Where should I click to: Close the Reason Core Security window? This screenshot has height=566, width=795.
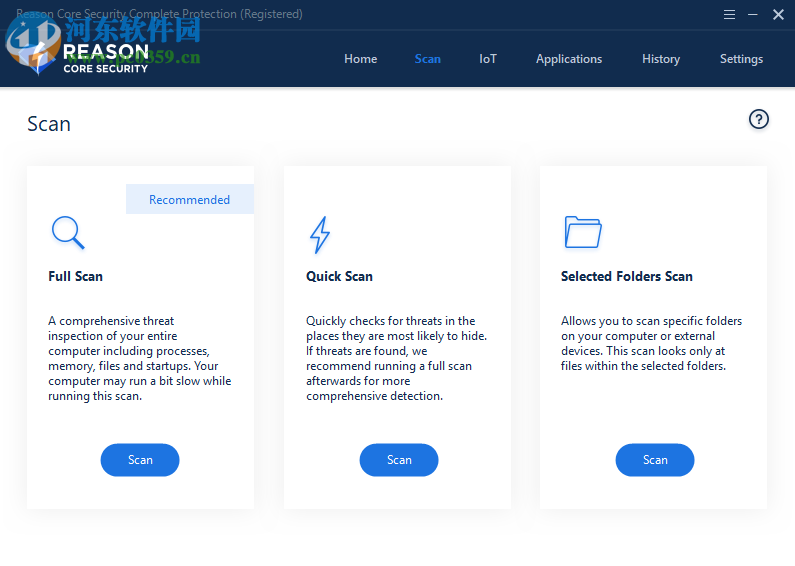(x=778, y=15)
